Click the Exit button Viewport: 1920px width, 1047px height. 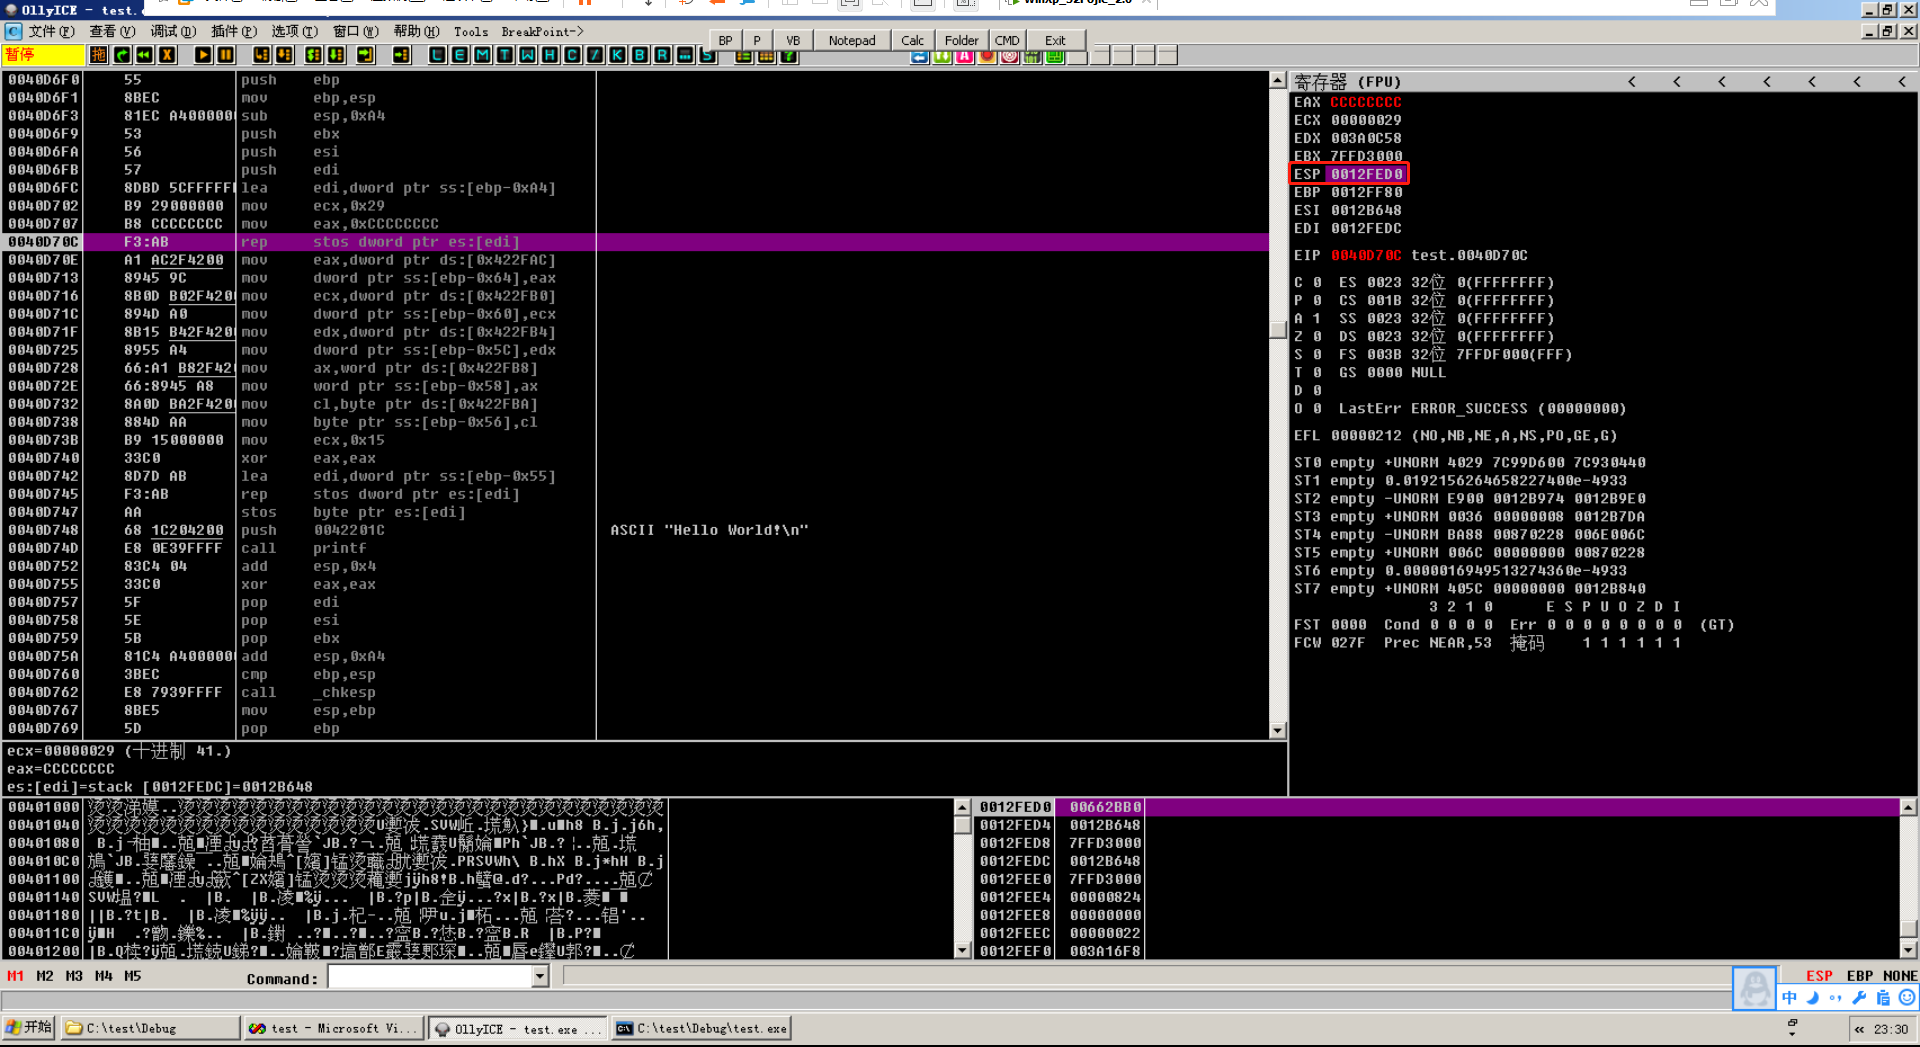1055,40
